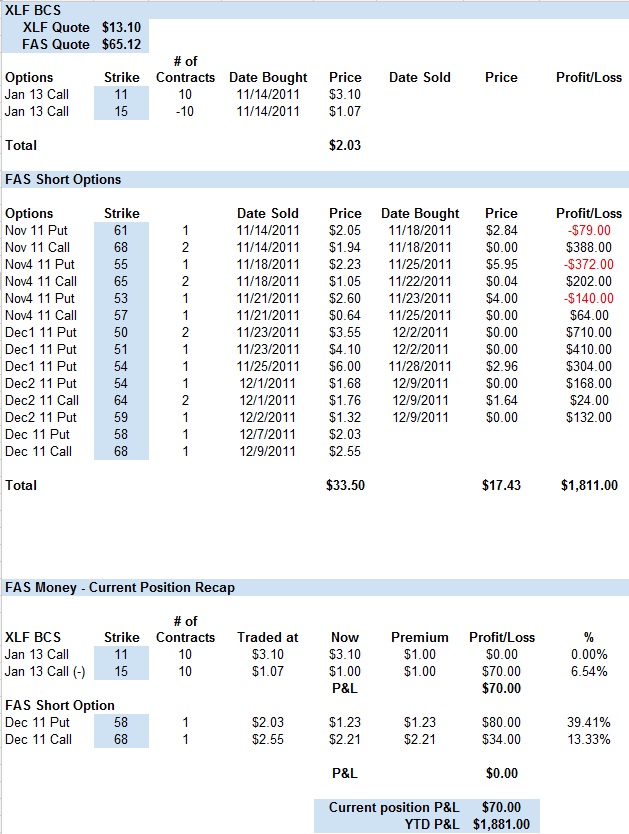This screenshot has width=629, height=834.
Task: Click the $2.03 total price cell
Action: coord(344,145)
